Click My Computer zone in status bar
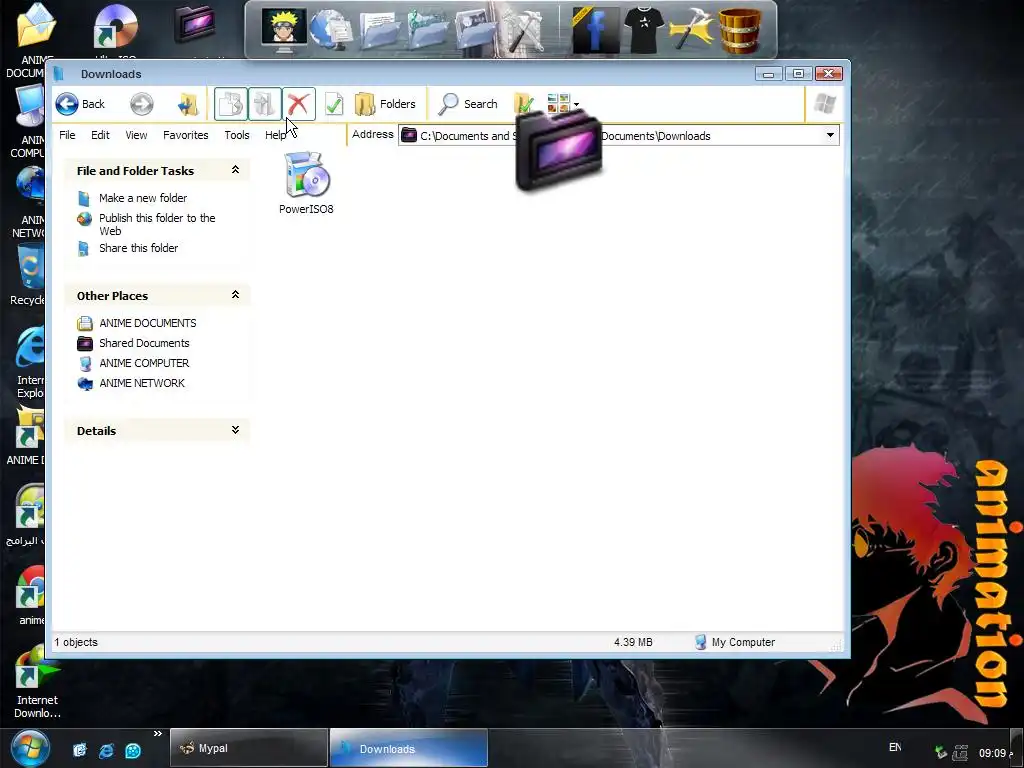This screenshot has width=1024, height=768. click(735, 642)
